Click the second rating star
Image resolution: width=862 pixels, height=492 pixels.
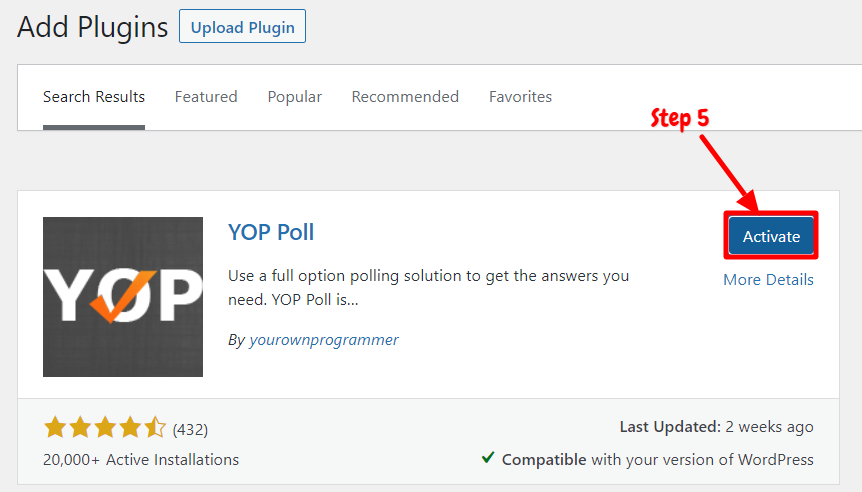pyautogui.click(x=80, y=427)
